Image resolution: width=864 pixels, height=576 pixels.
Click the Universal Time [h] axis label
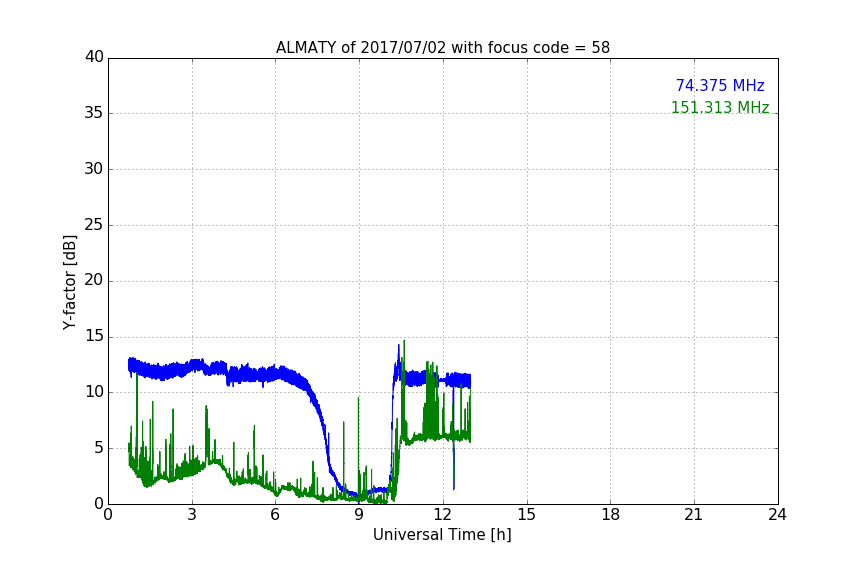442,535
